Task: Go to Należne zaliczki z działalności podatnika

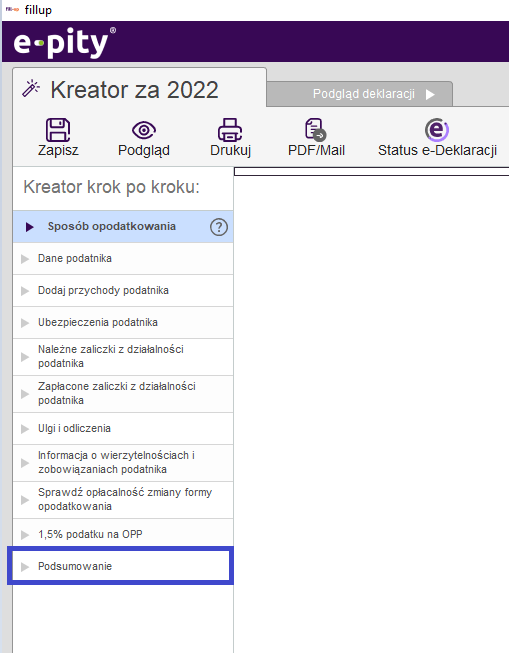Action: pyautogui.click(x=123, y=357)
